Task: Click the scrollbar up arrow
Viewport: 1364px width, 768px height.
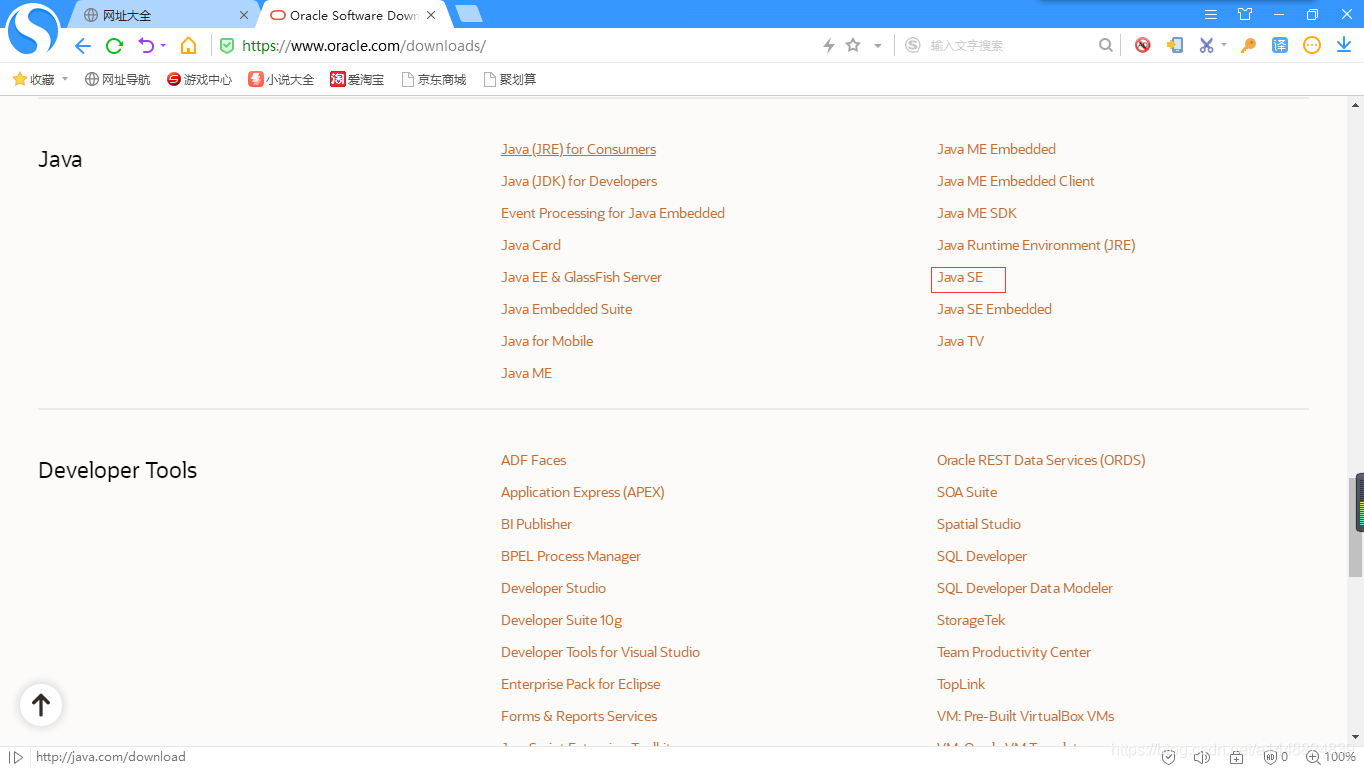Action: pos(1356,104)
